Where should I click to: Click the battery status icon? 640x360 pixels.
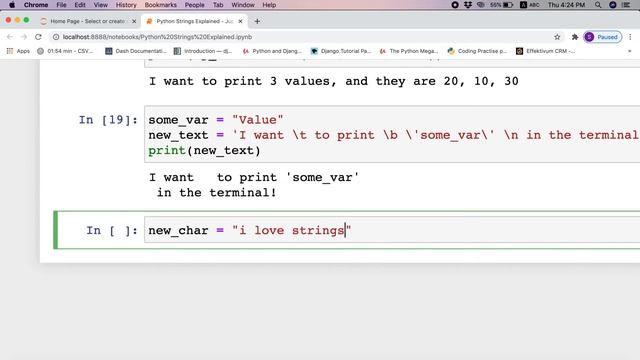[502, 5]
